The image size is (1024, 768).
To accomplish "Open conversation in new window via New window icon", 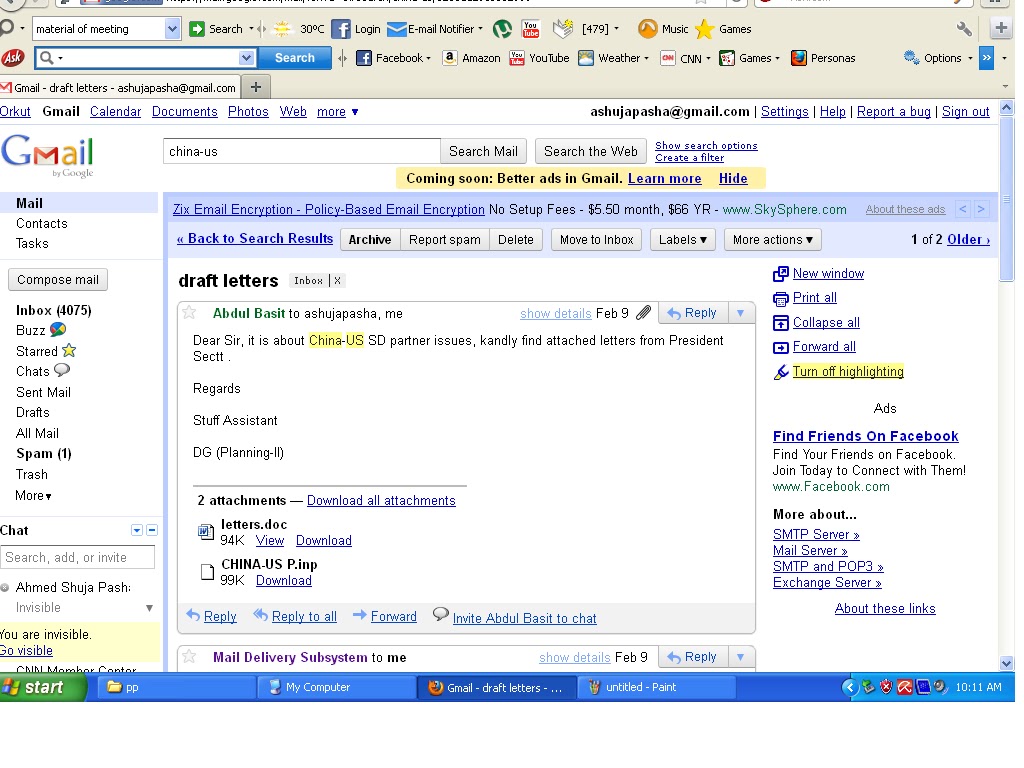I will click(x=779, y=273).
